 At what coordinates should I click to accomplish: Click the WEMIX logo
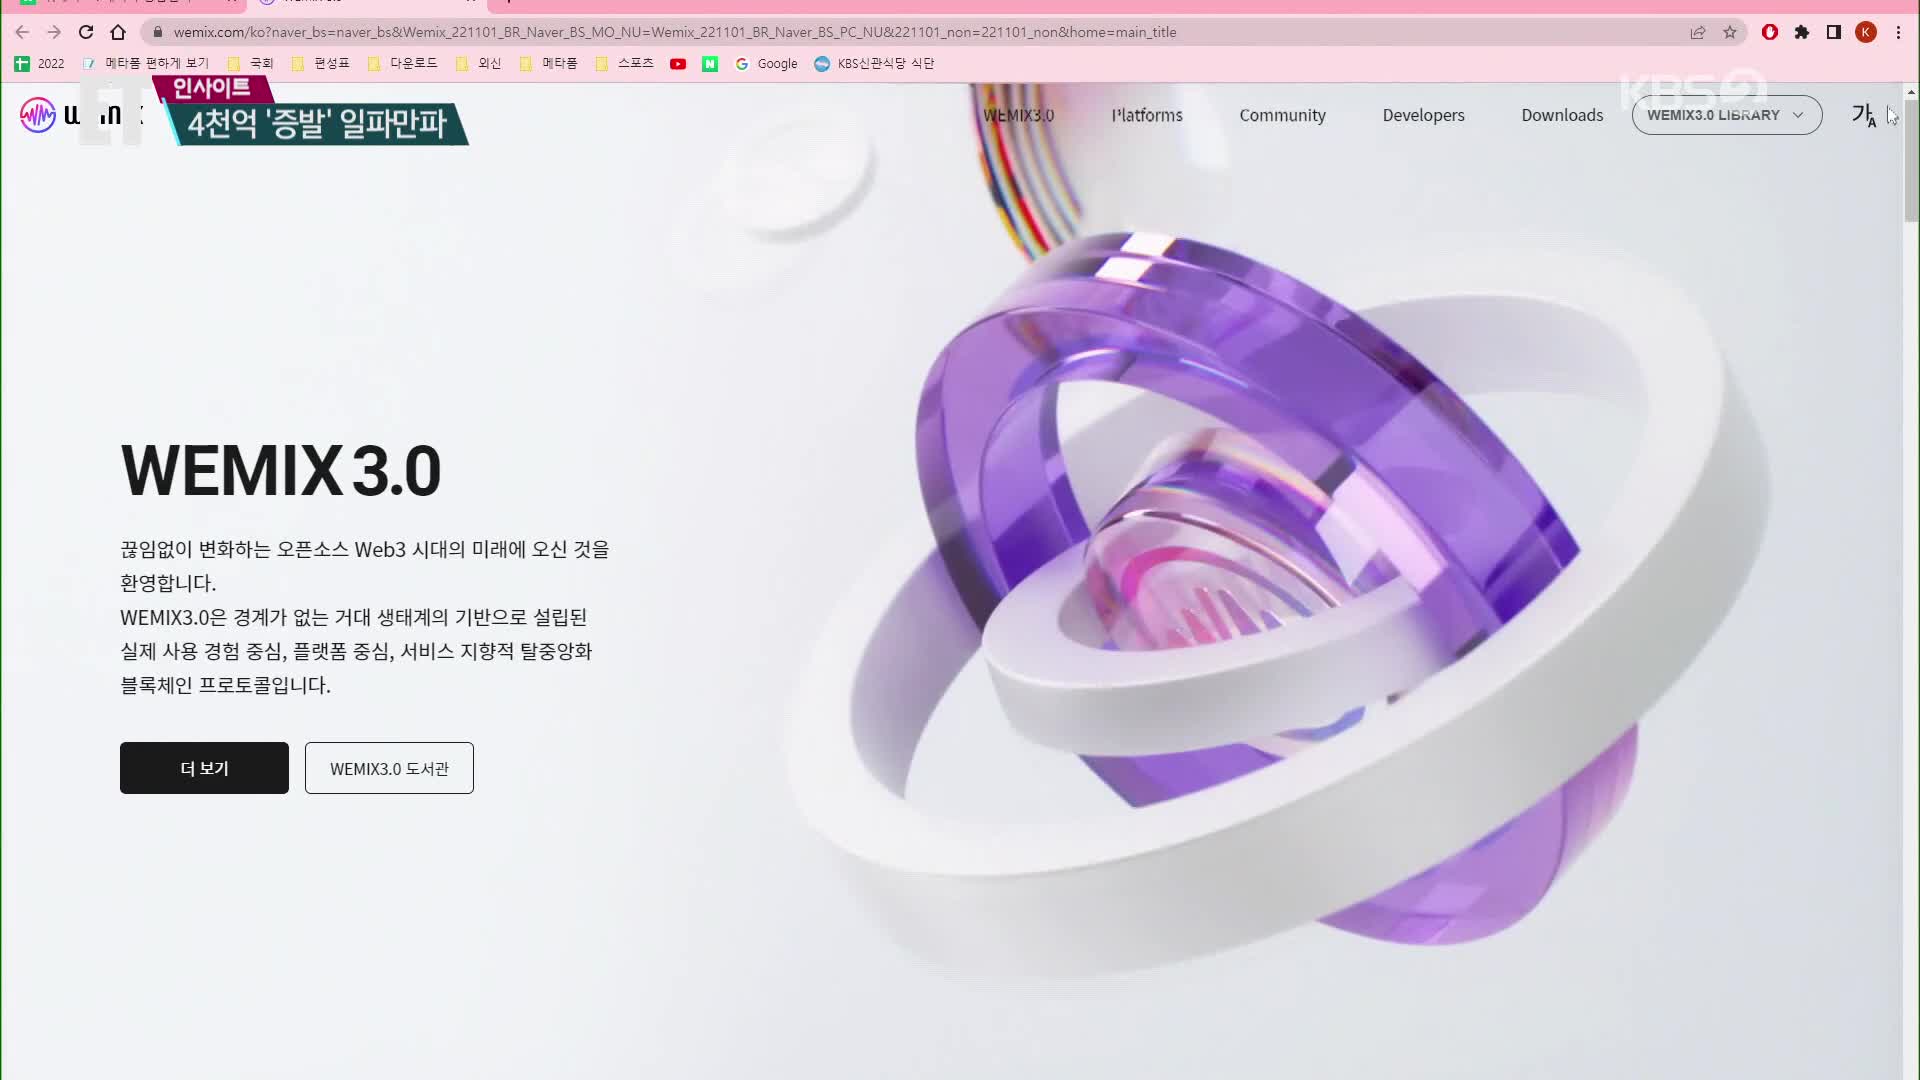(x=80, y=115)
